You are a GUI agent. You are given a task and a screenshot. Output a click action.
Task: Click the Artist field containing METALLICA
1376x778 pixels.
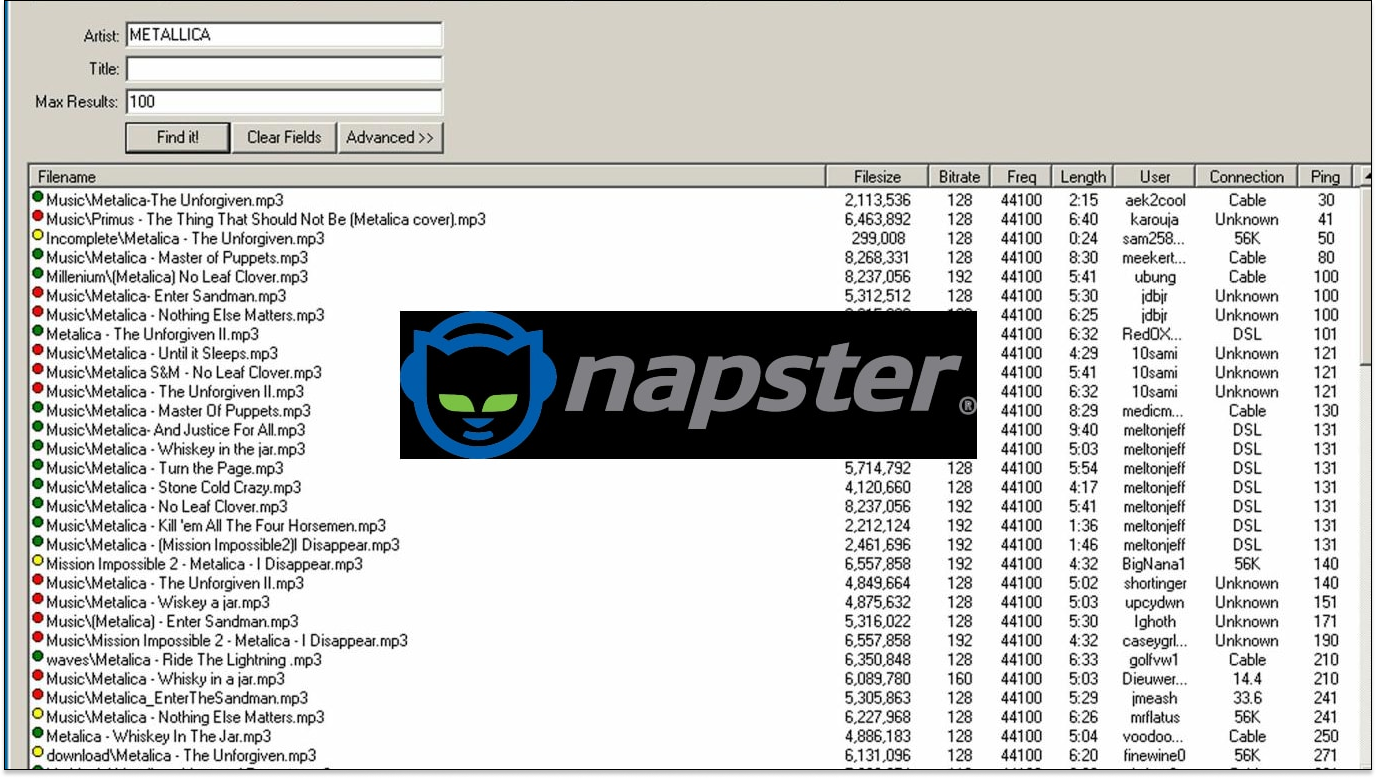tap(284, 35)
